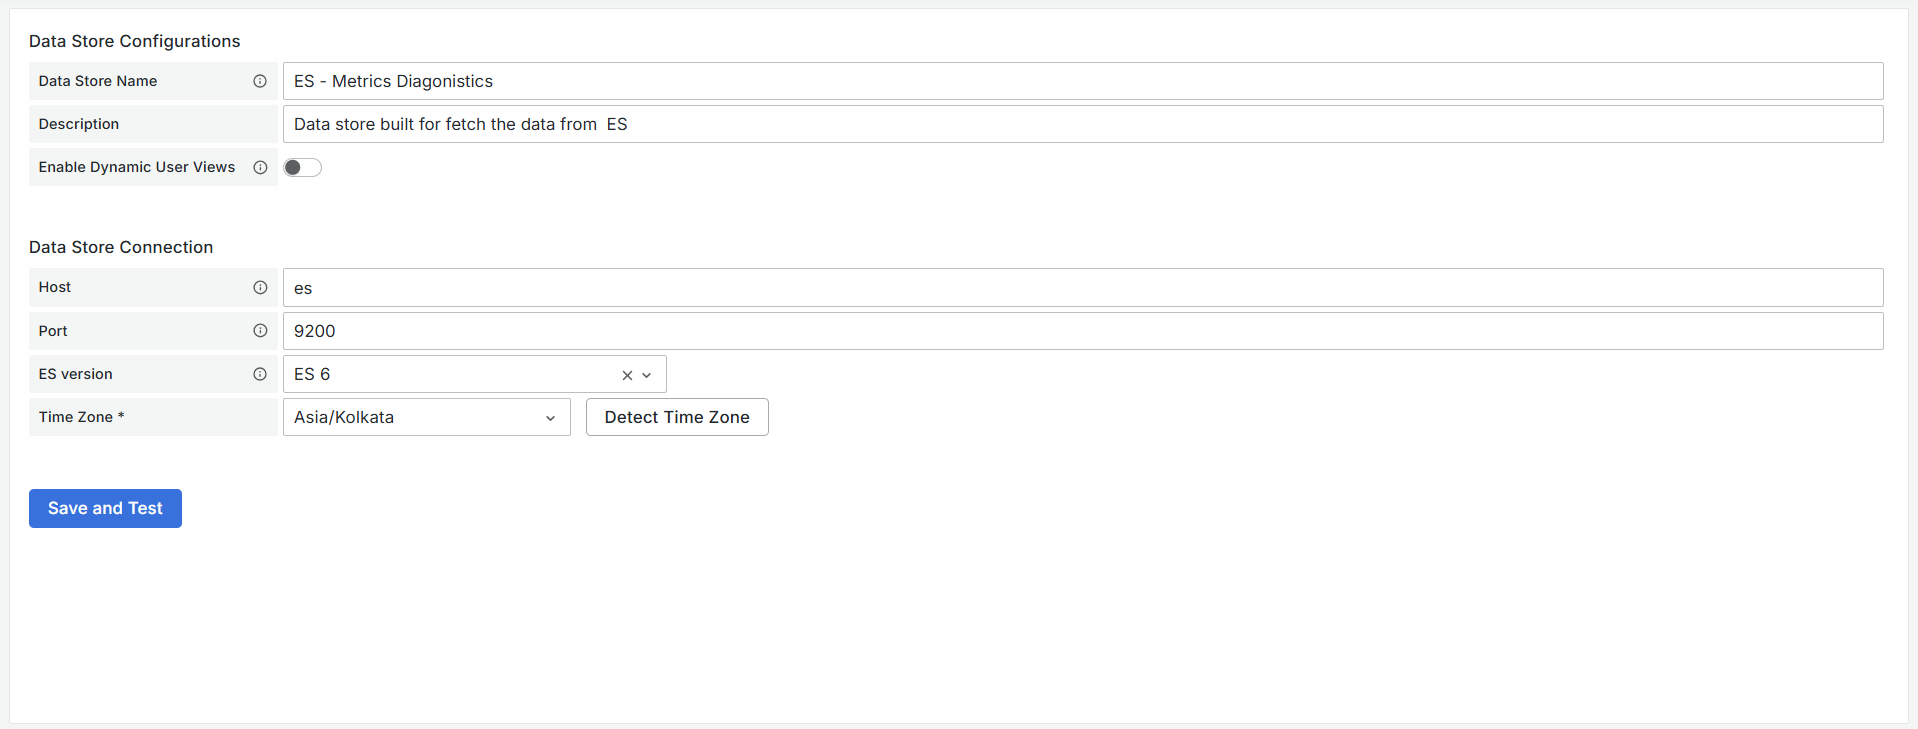Click the info icon for Enable Dynamic User Views
Screen dimensions: 1918x729
pos(260,167)
